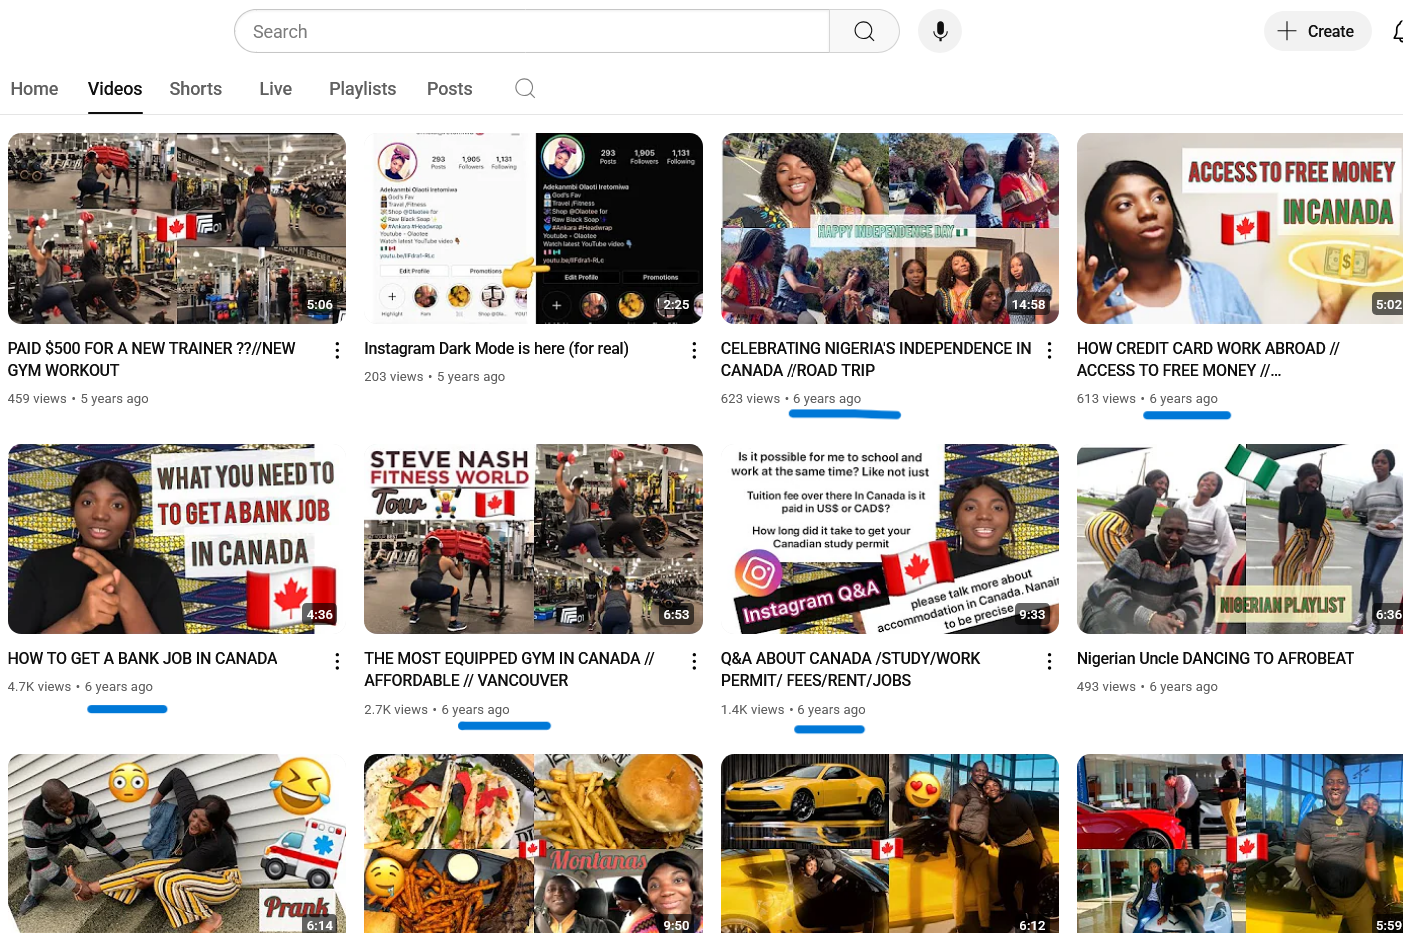Click the Create button
Image resolution: width=1403 pixels, height=933 pixels.
pyautogui.click(x=1316, y=32)
